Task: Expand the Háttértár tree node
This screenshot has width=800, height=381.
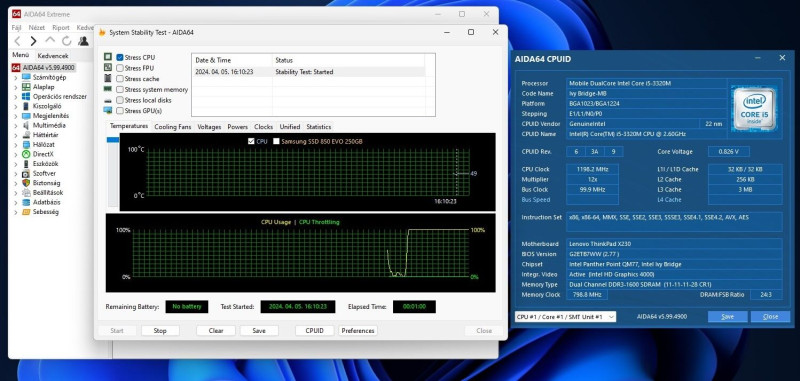Action: 15,135
